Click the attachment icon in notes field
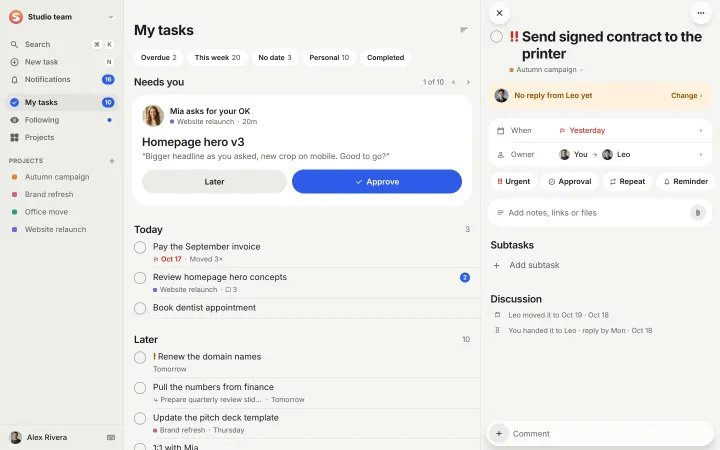The width and height of the screenshot is (720, 450). pos(698,213)
